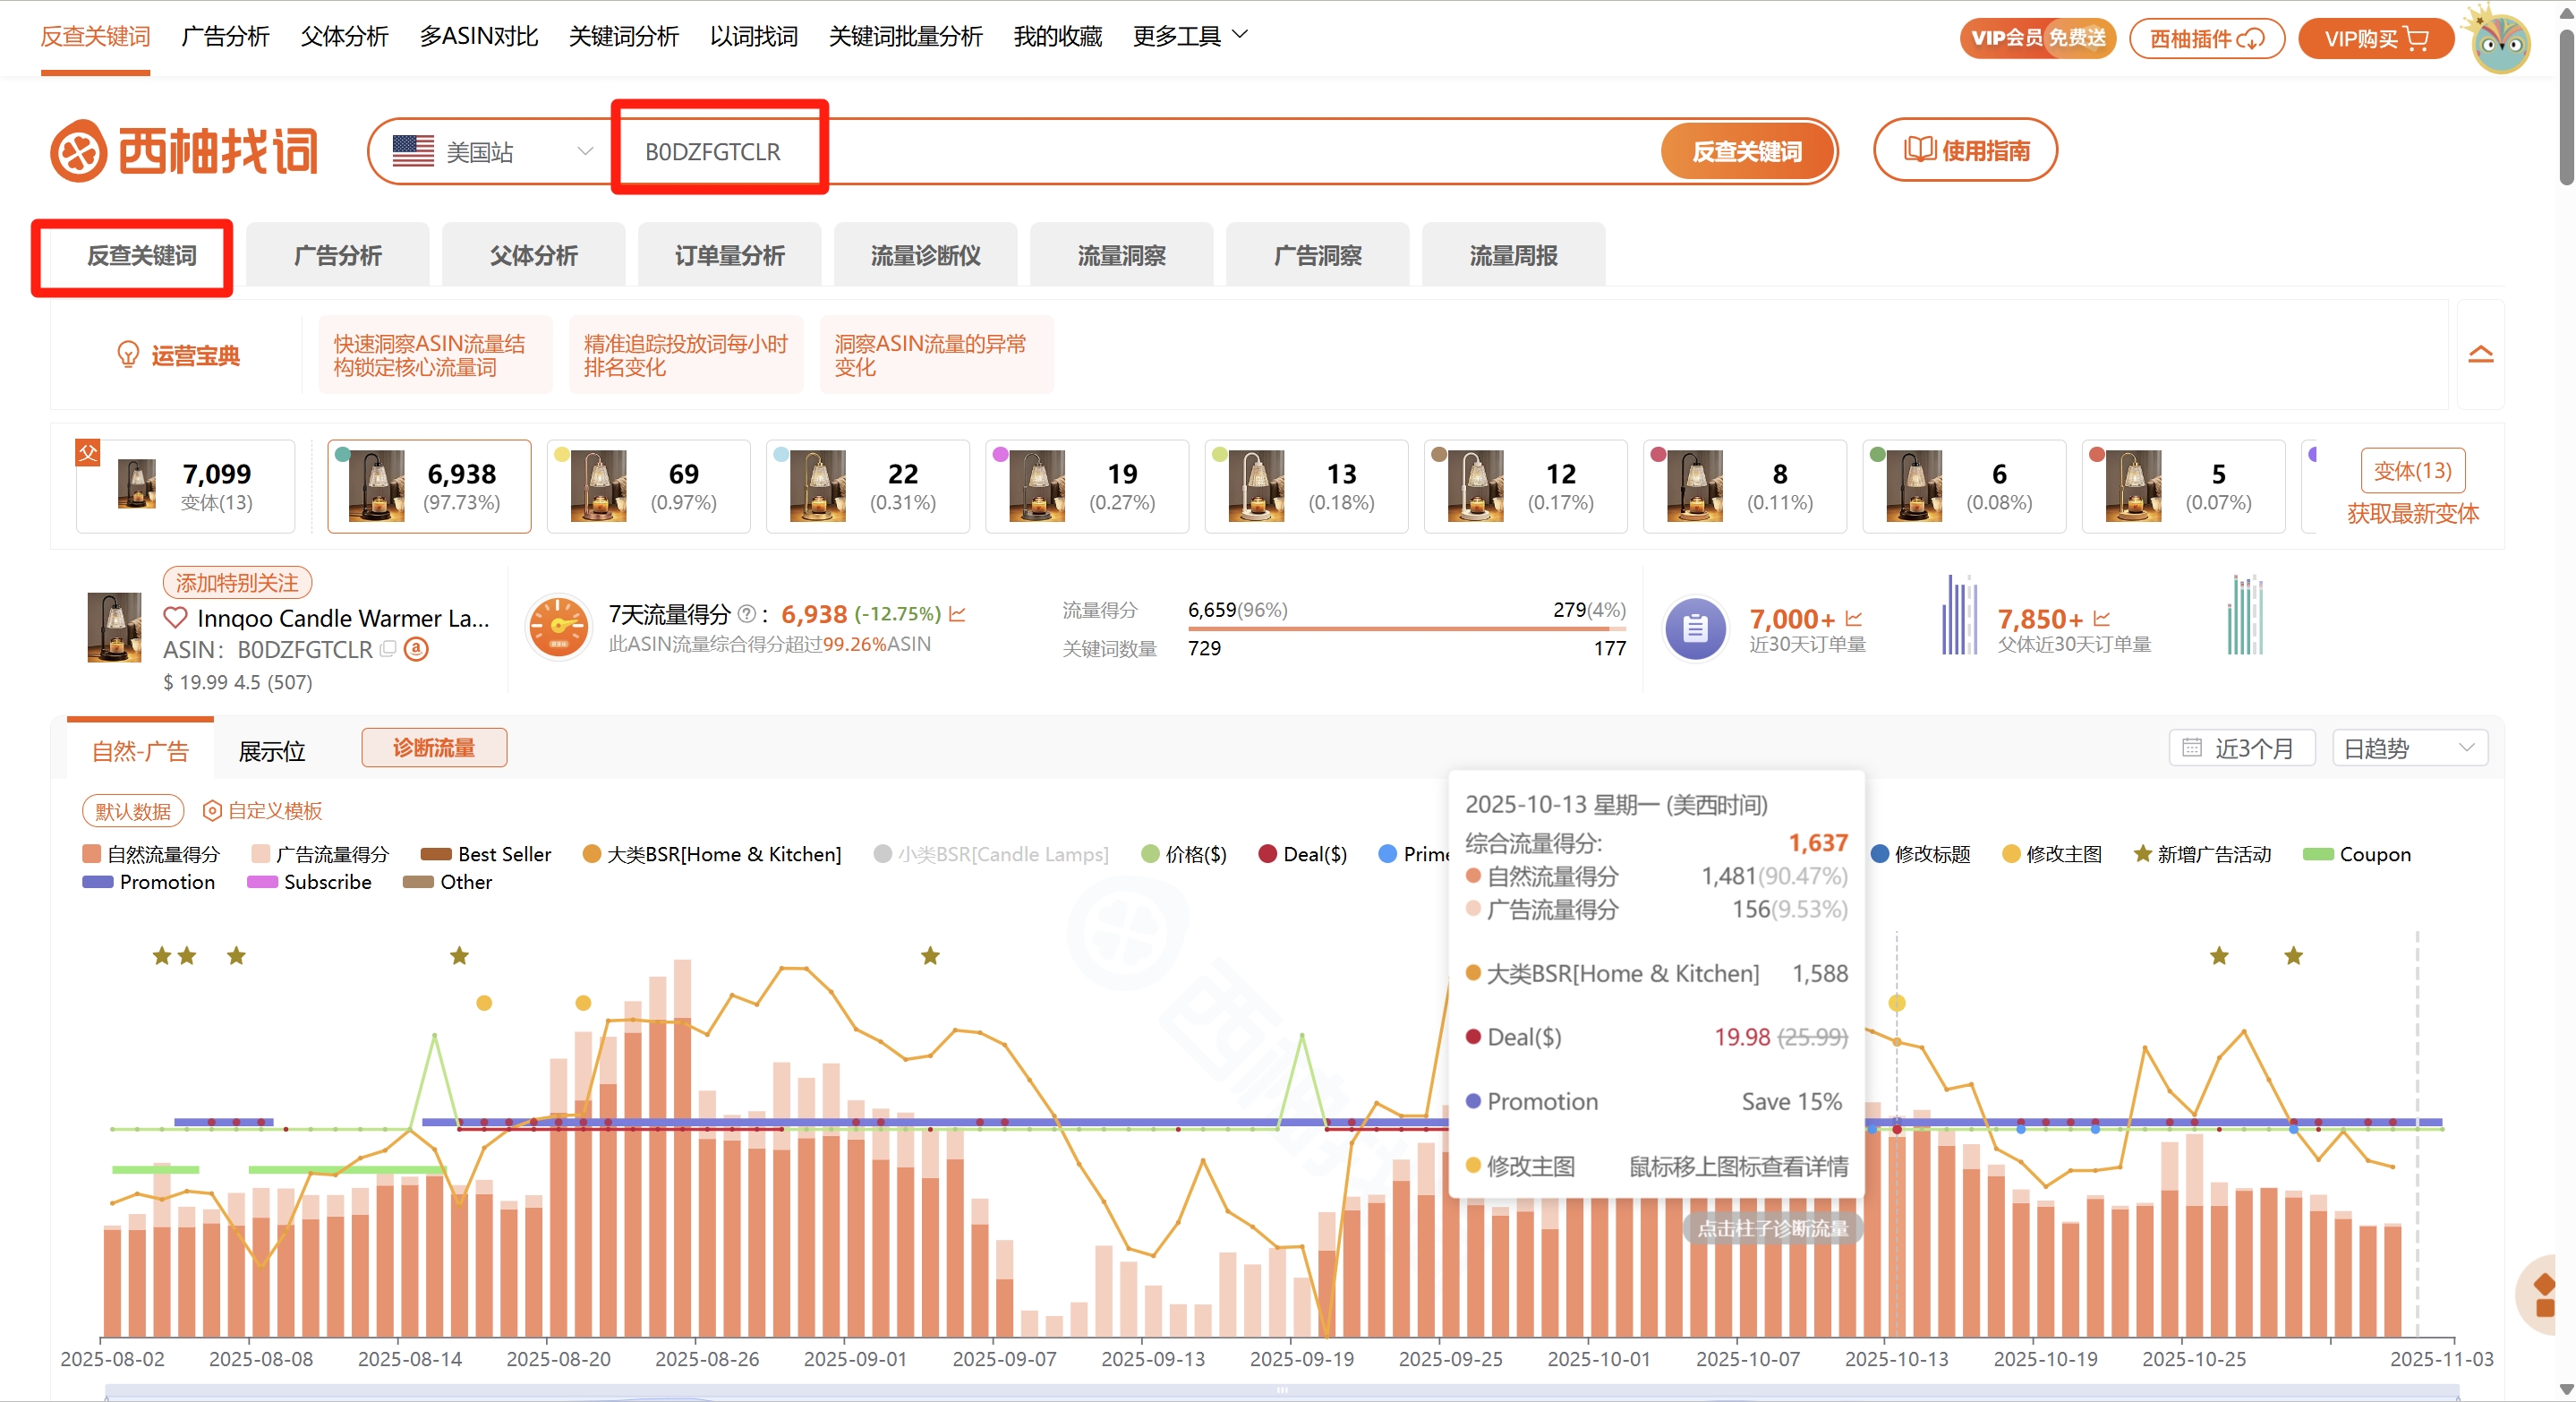
Task: Switch to the 流量诊断仪 tab
Action: tap(925, 256)
